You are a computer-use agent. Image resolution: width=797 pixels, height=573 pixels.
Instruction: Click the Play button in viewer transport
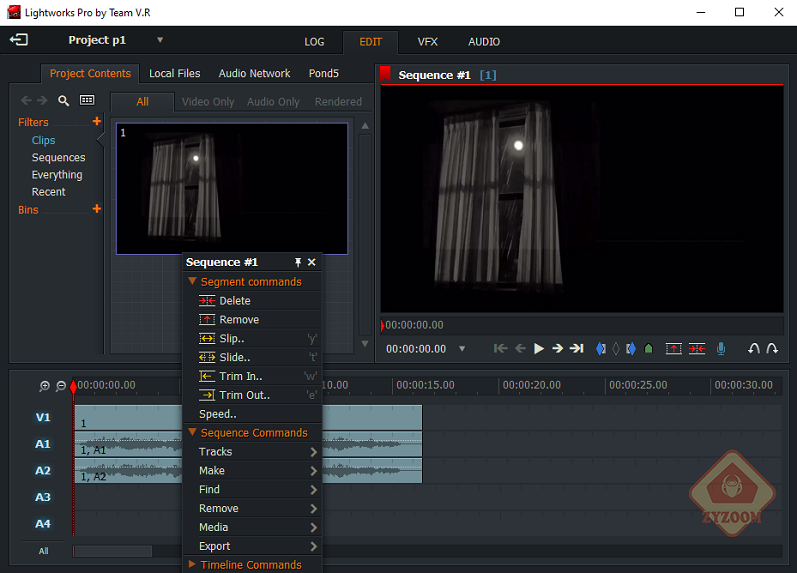click(x=539, y=348)
